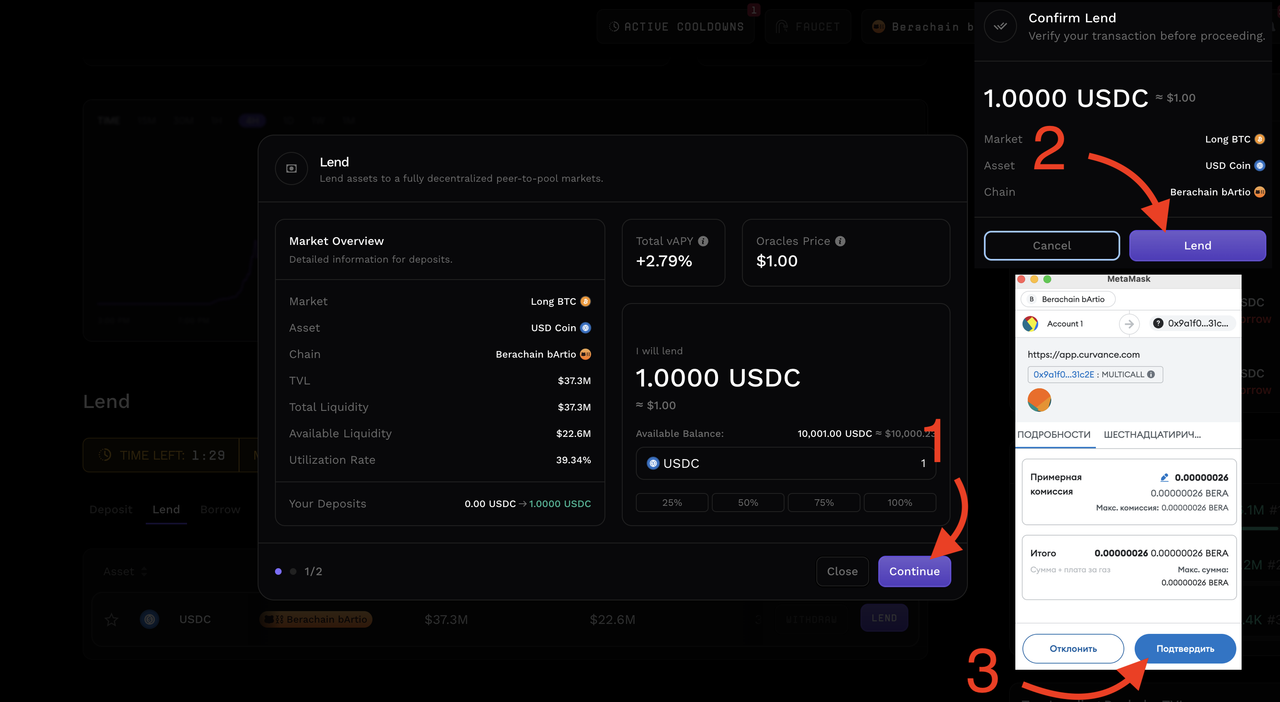
Task: Click the Berachain bArtio icon in Confirm Lend
Action: point(1260,191)
